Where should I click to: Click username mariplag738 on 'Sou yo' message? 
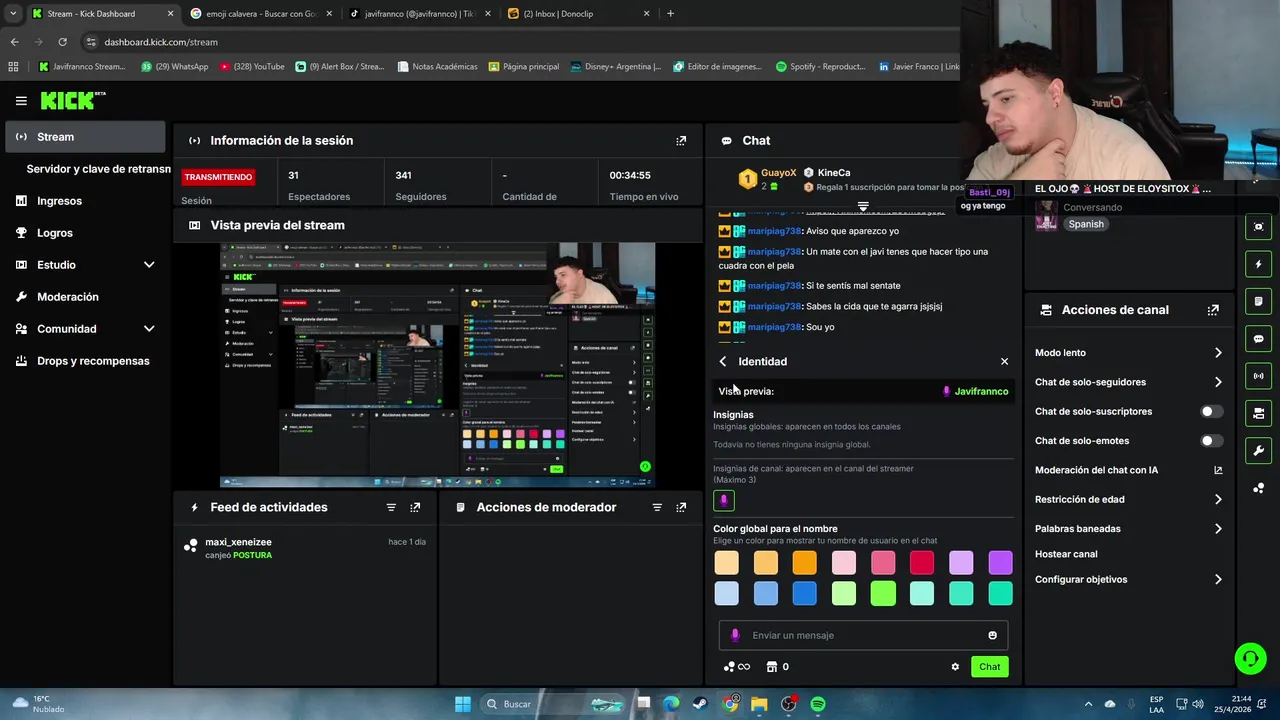click(774, 327)
